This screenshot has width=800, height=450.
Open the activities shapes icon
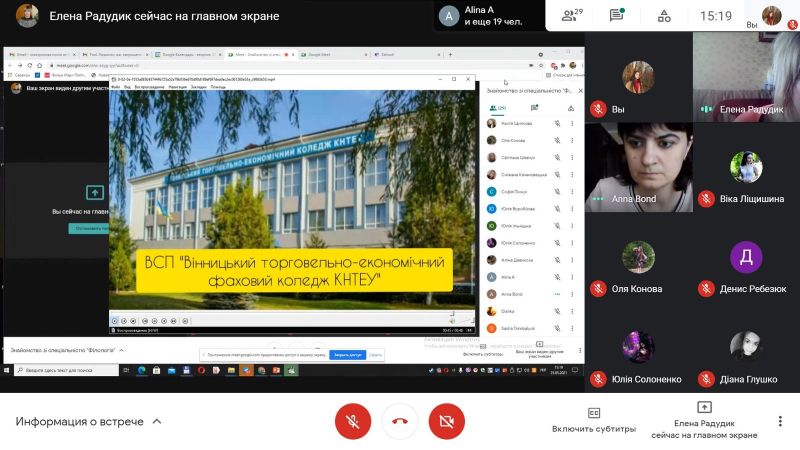point(664,16)
